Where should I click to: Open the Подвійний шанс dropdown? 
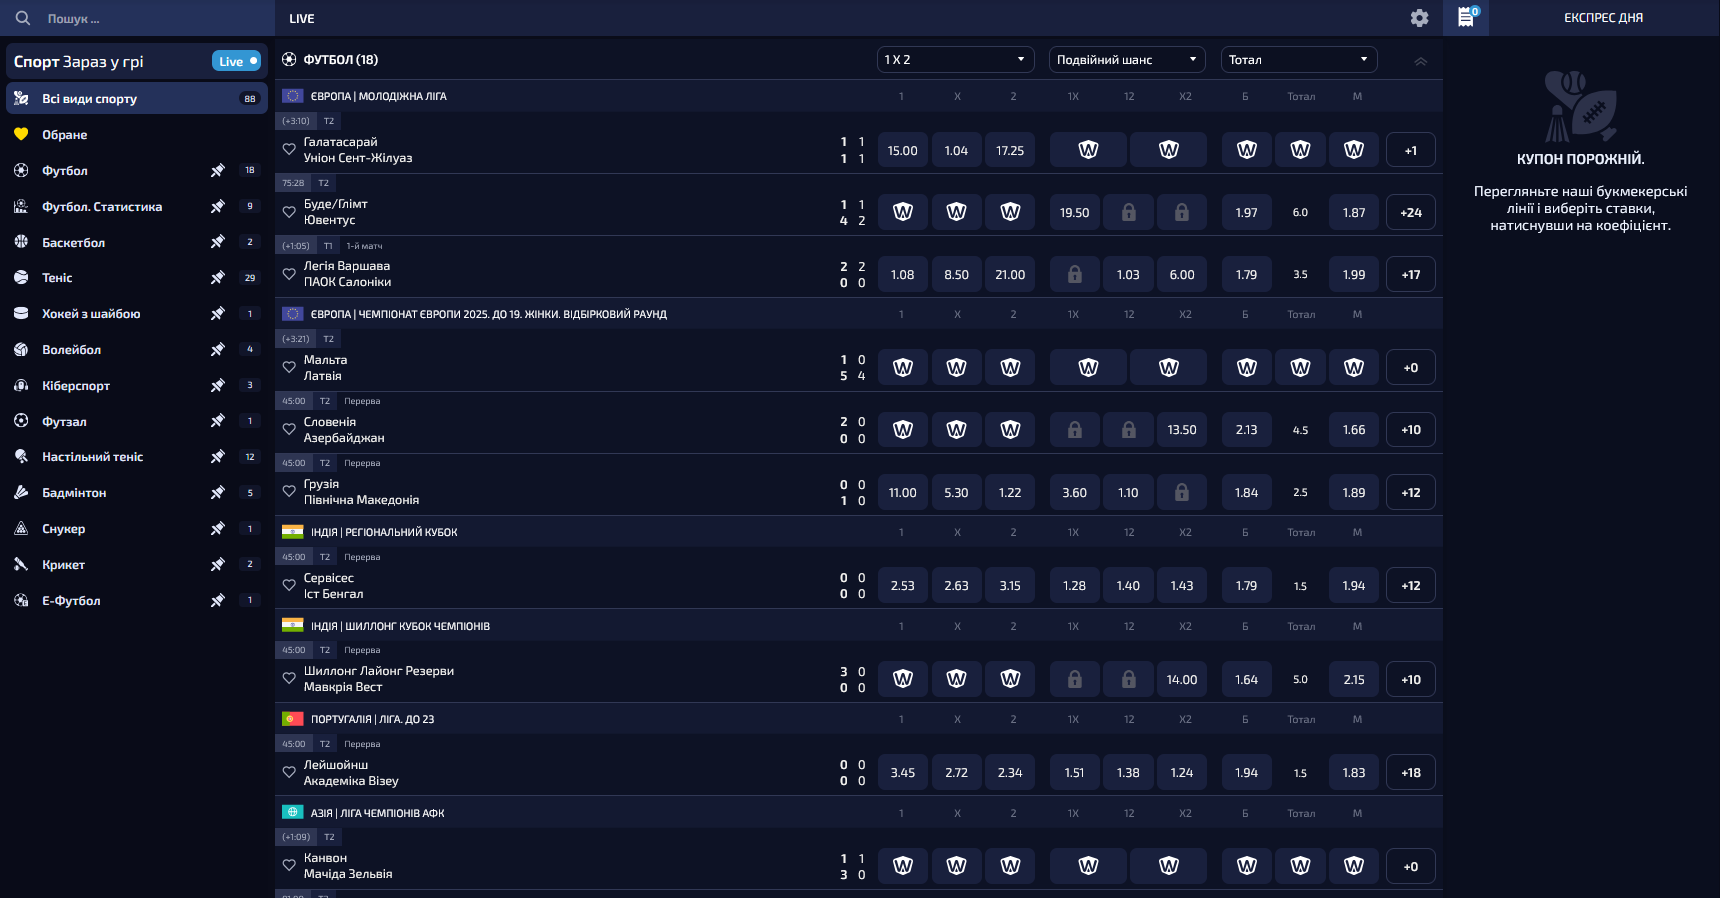point(1127,60)
